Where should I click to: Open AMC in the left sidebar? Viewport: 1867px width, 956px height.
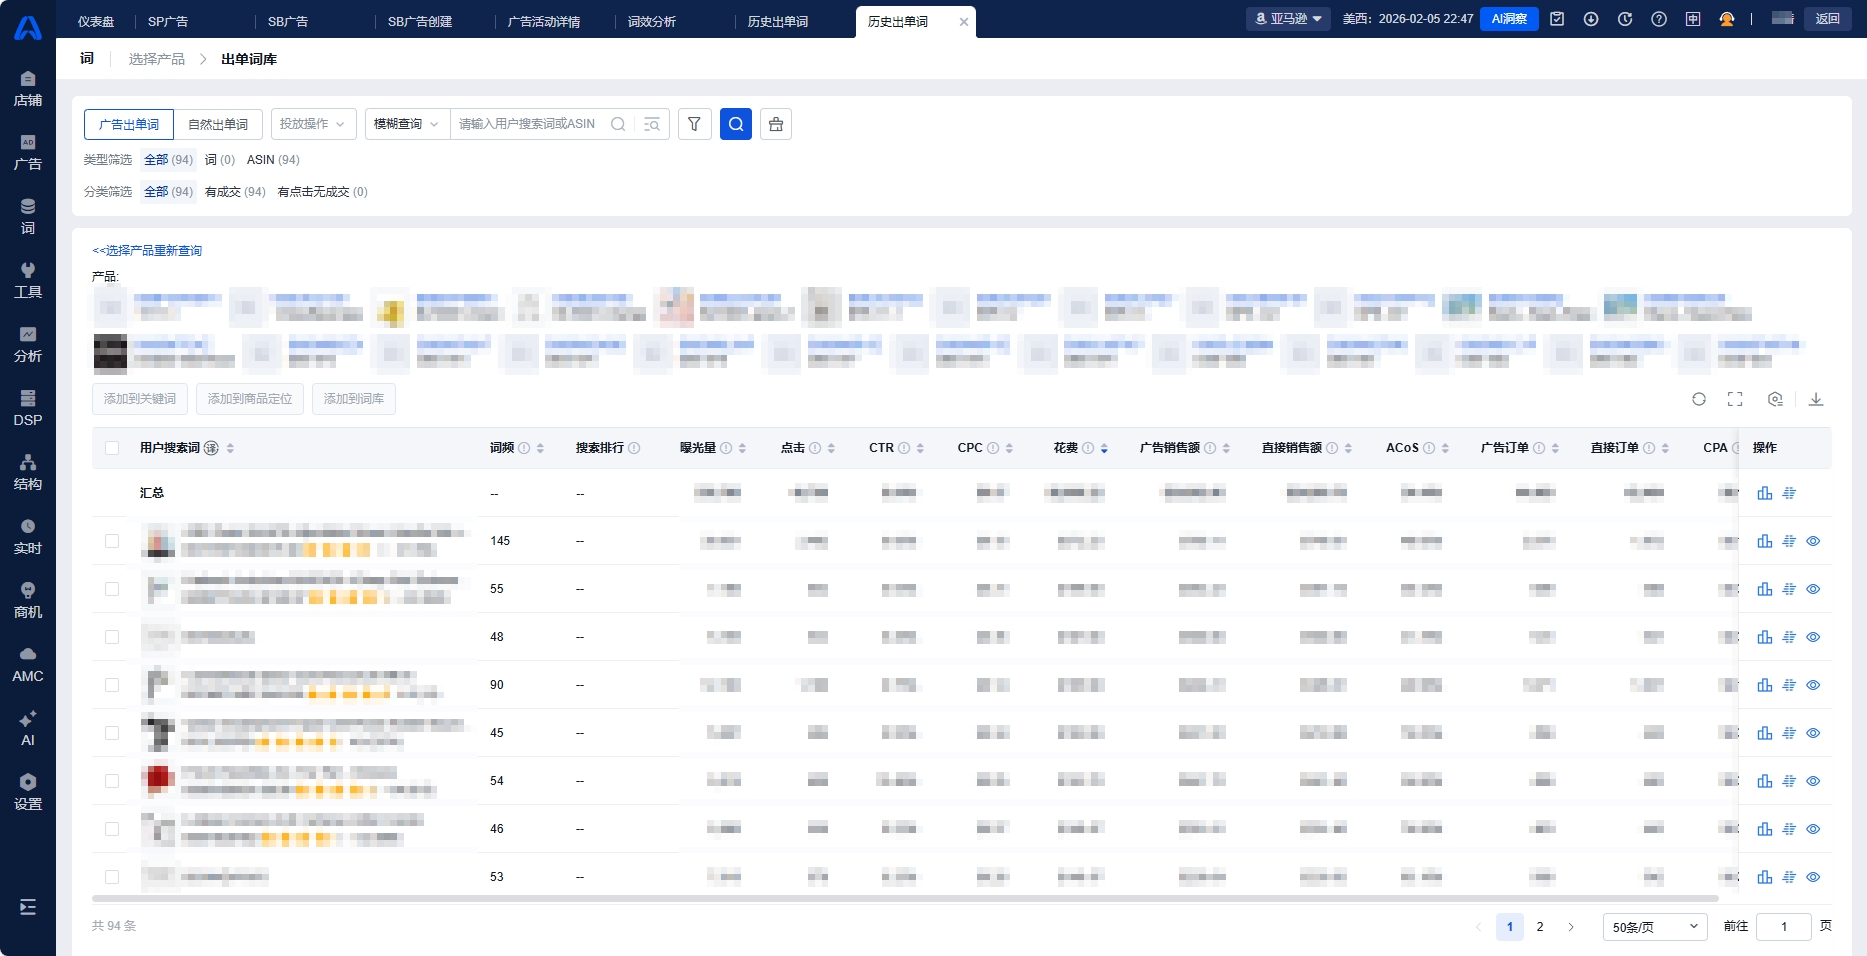[x=28, y=664]
